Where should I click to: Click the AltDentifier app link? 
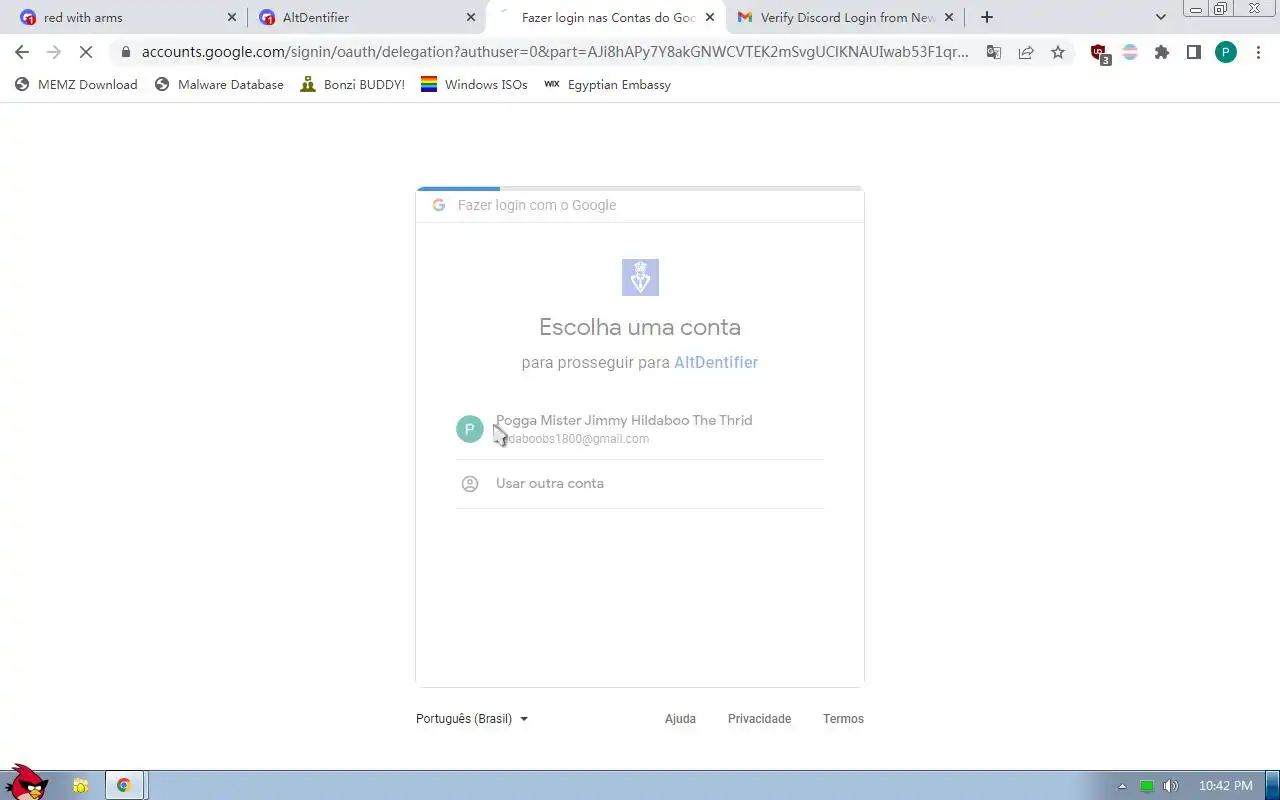pyautogui.click(x=716, y=362)
